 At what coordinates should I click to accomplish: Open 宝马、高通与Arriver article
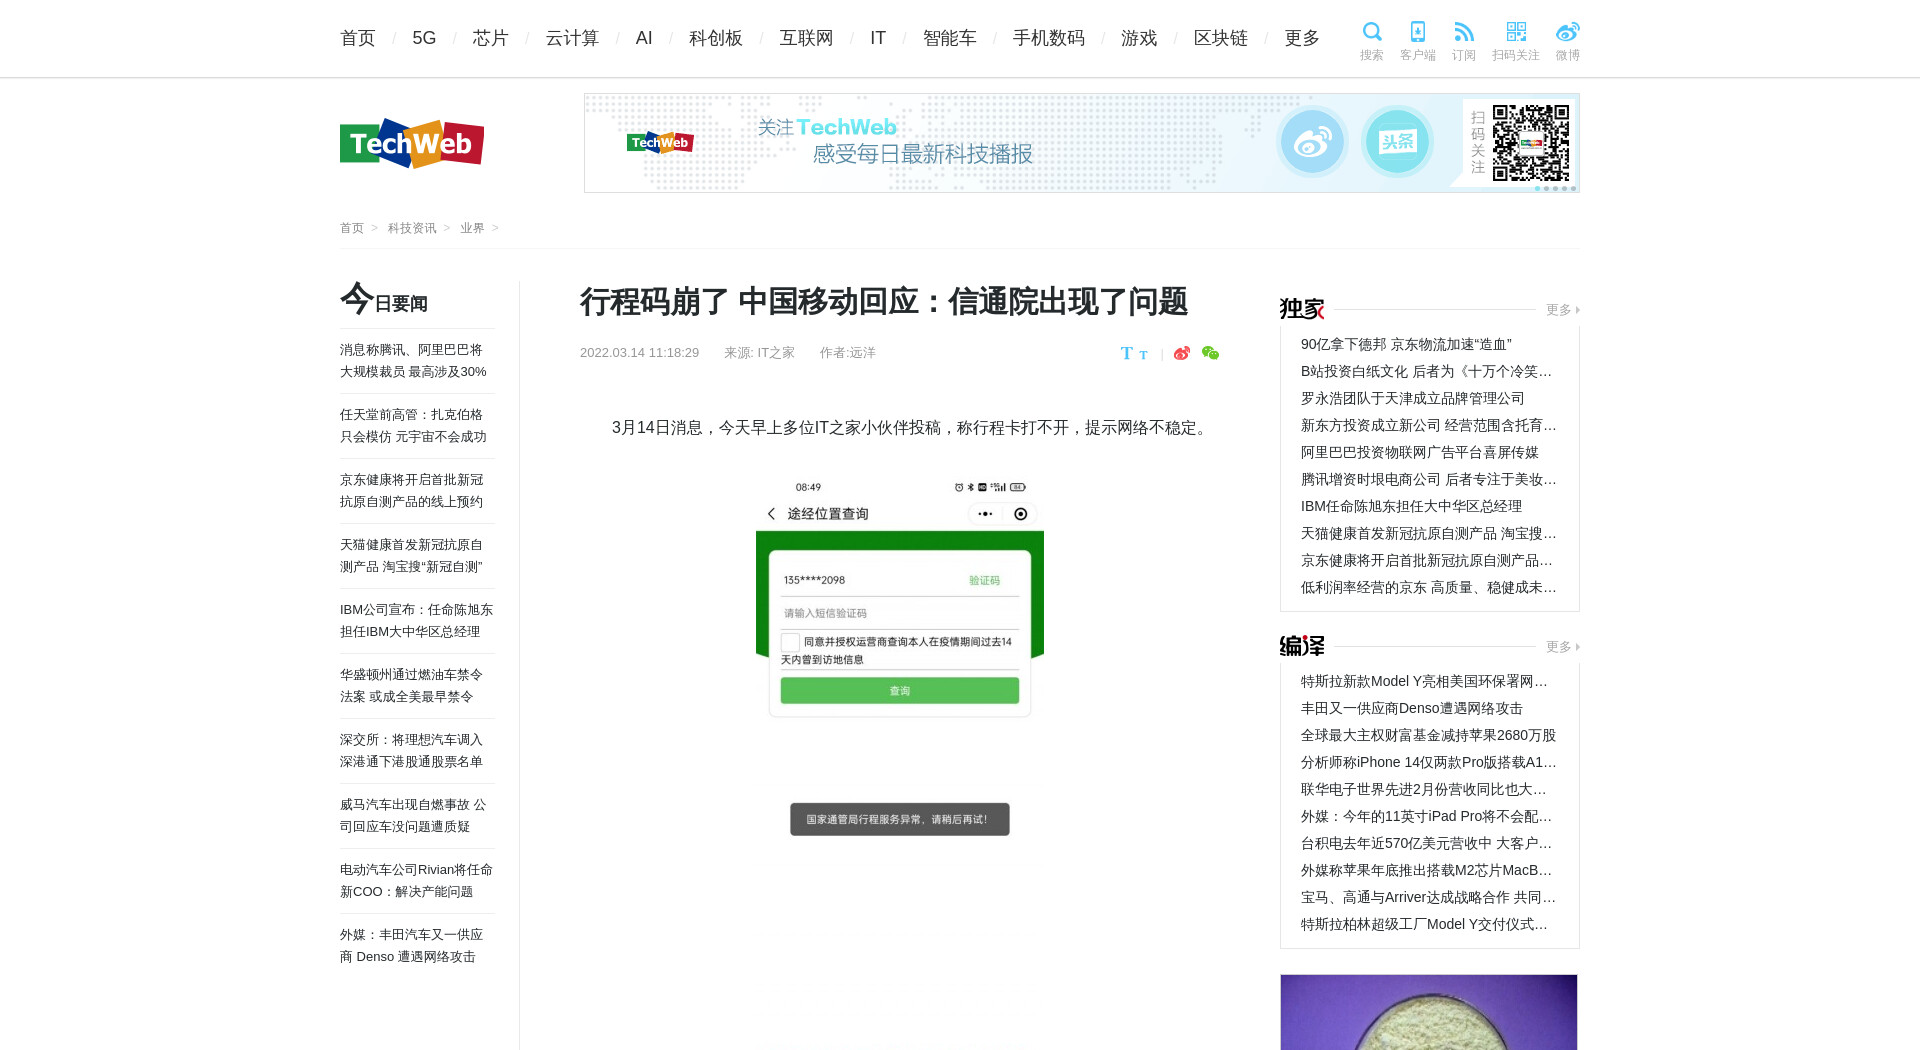[1428, 897]
